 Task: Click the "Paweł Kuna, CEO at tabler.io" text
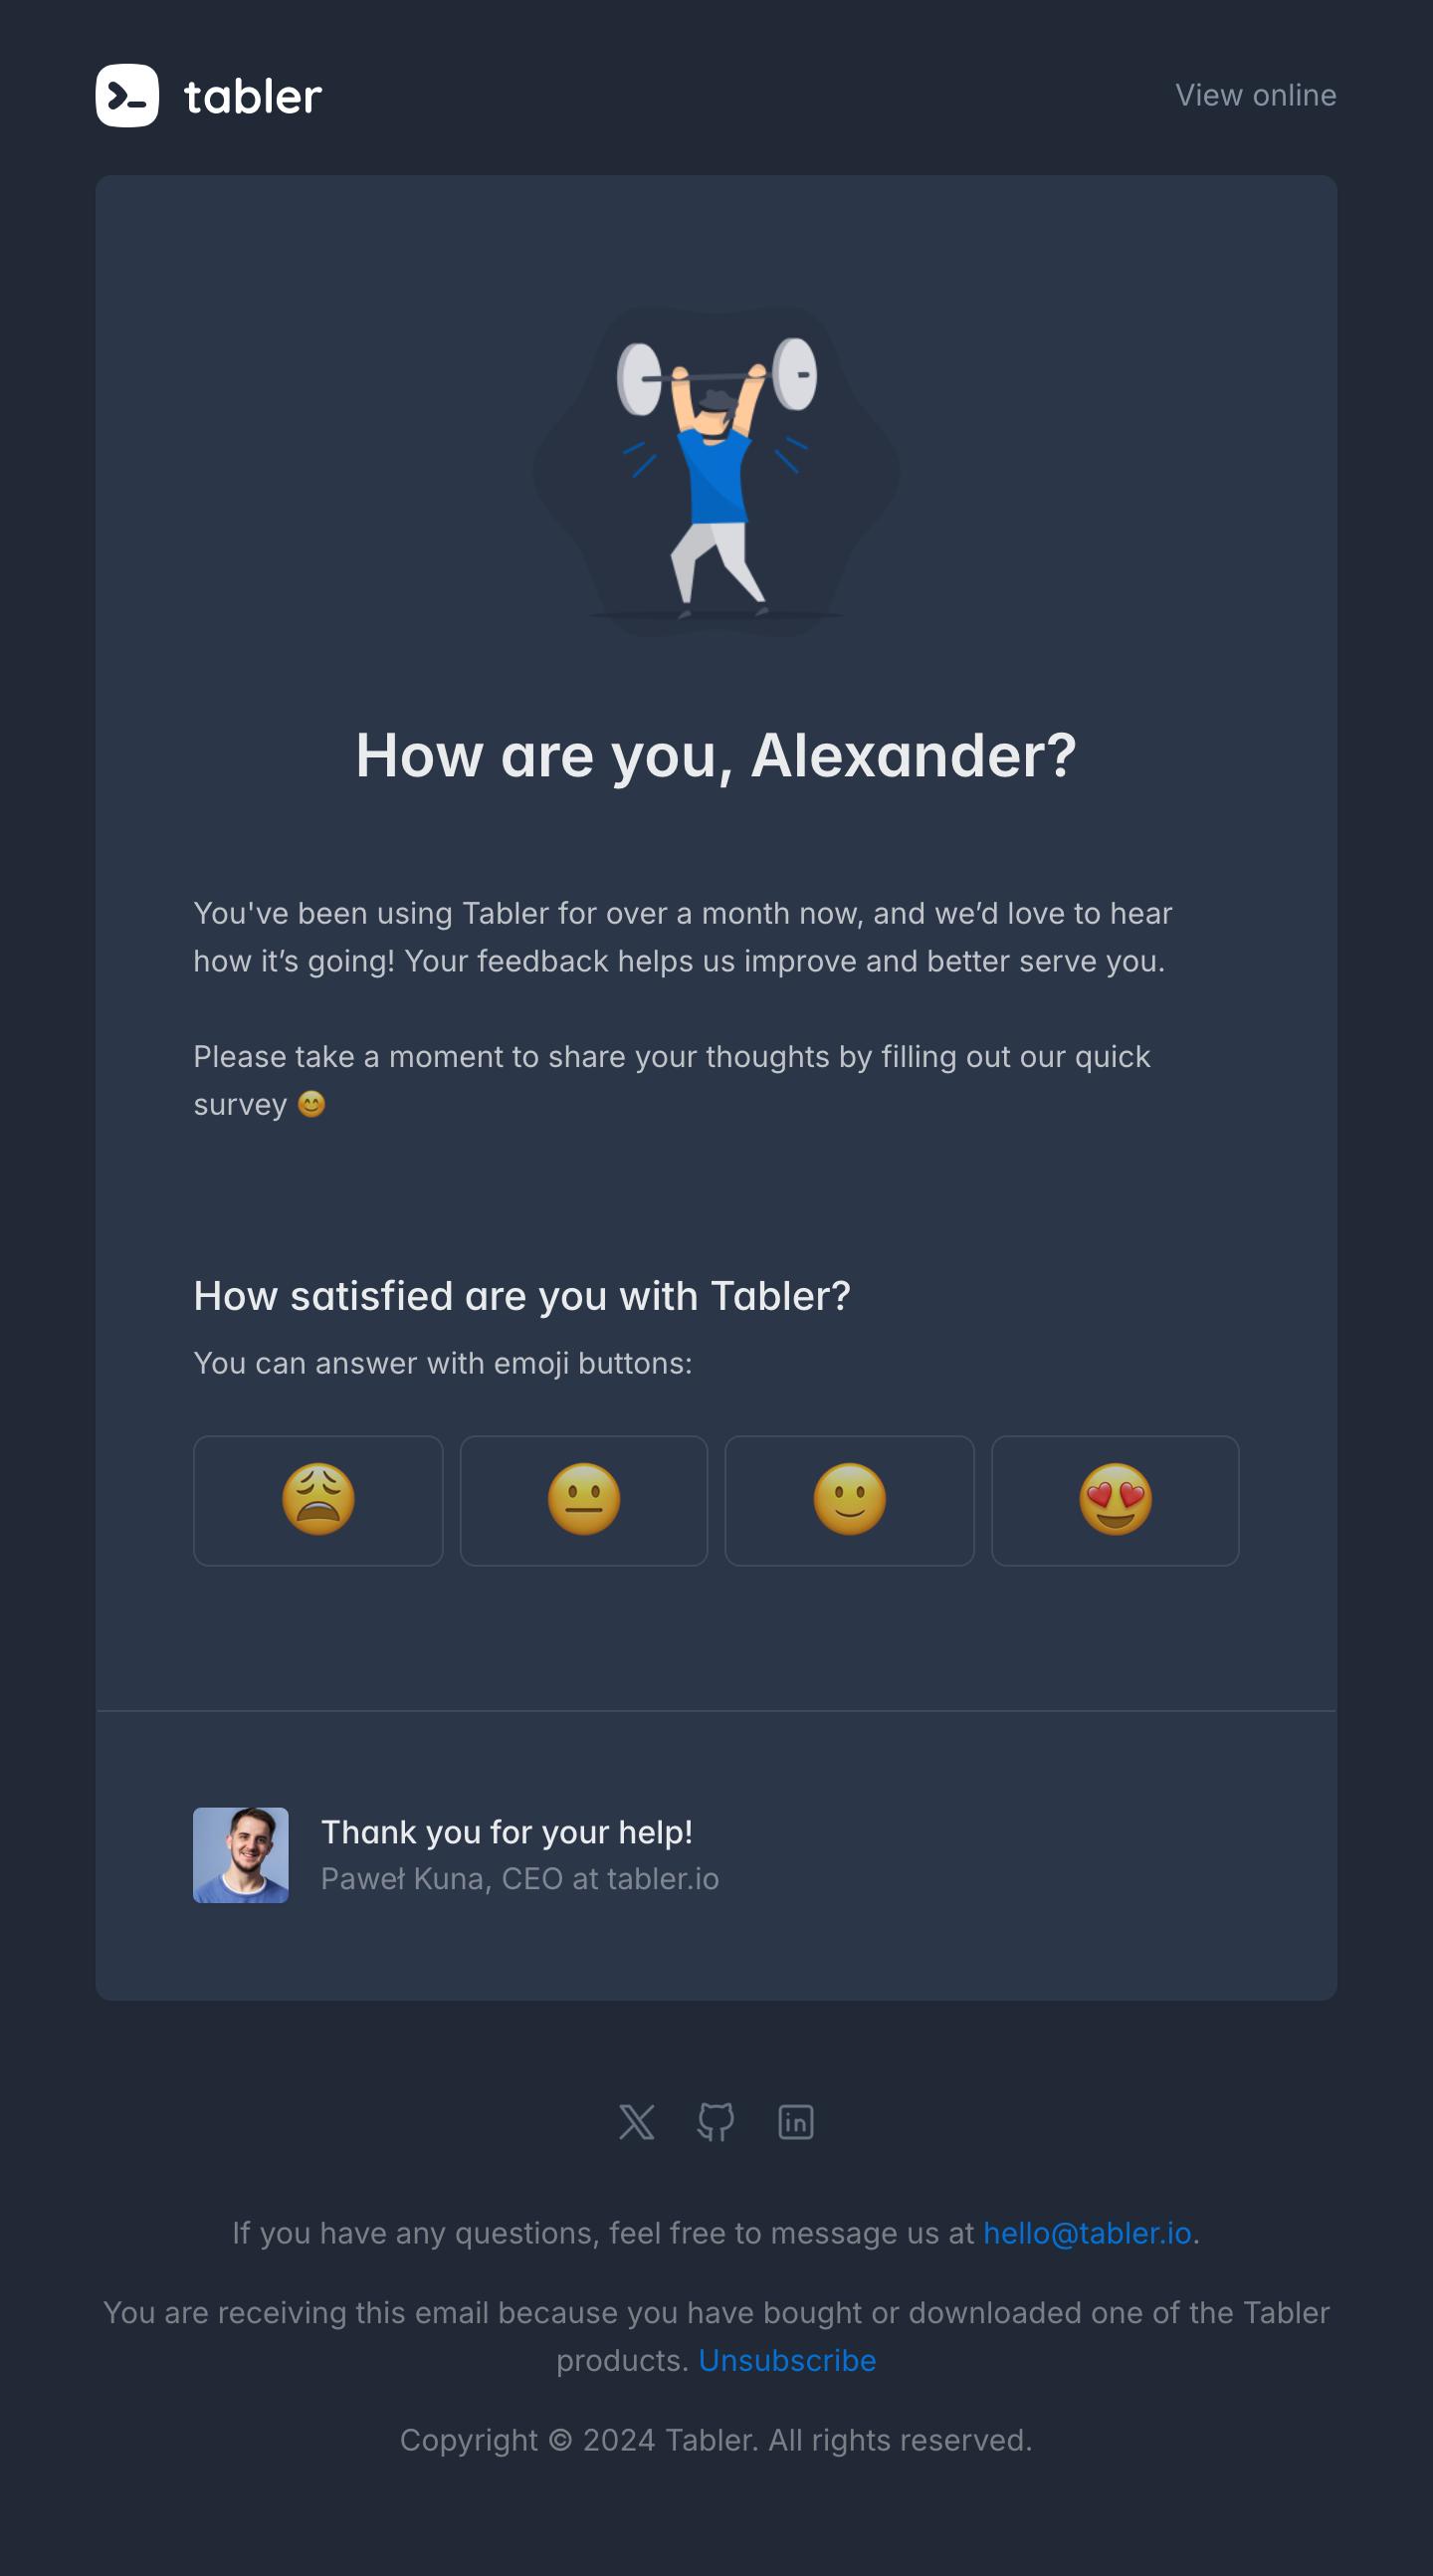coord(520,1879)
